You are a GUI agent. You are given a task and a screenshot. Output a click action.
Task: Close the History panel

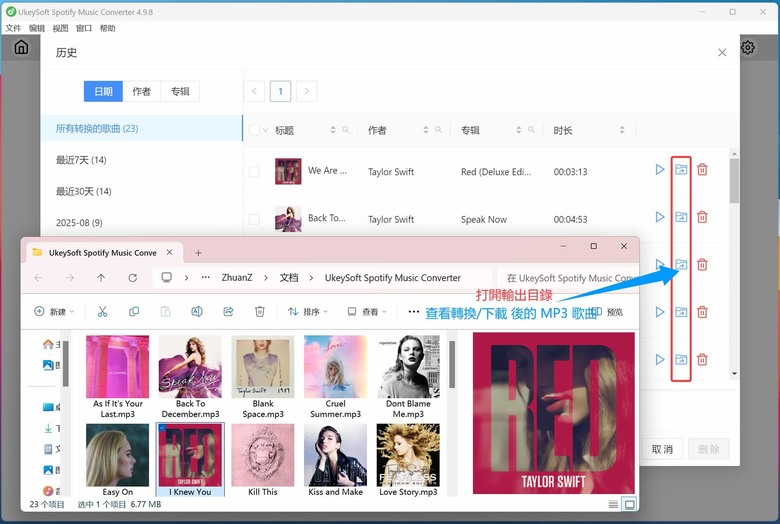coord(722,52)
